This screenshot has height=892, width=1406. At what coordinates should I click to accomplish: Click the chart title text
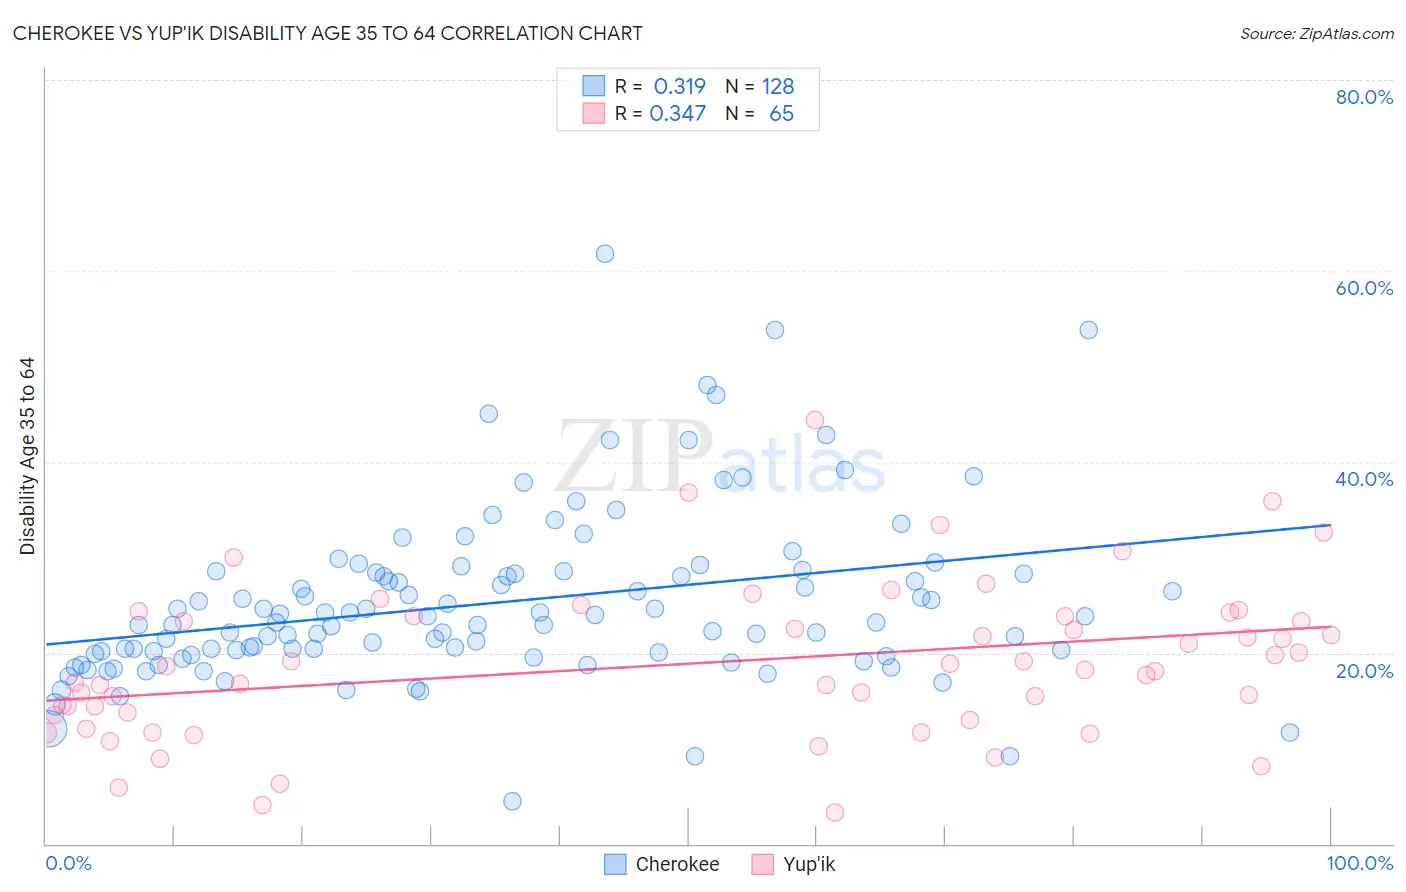328,33
